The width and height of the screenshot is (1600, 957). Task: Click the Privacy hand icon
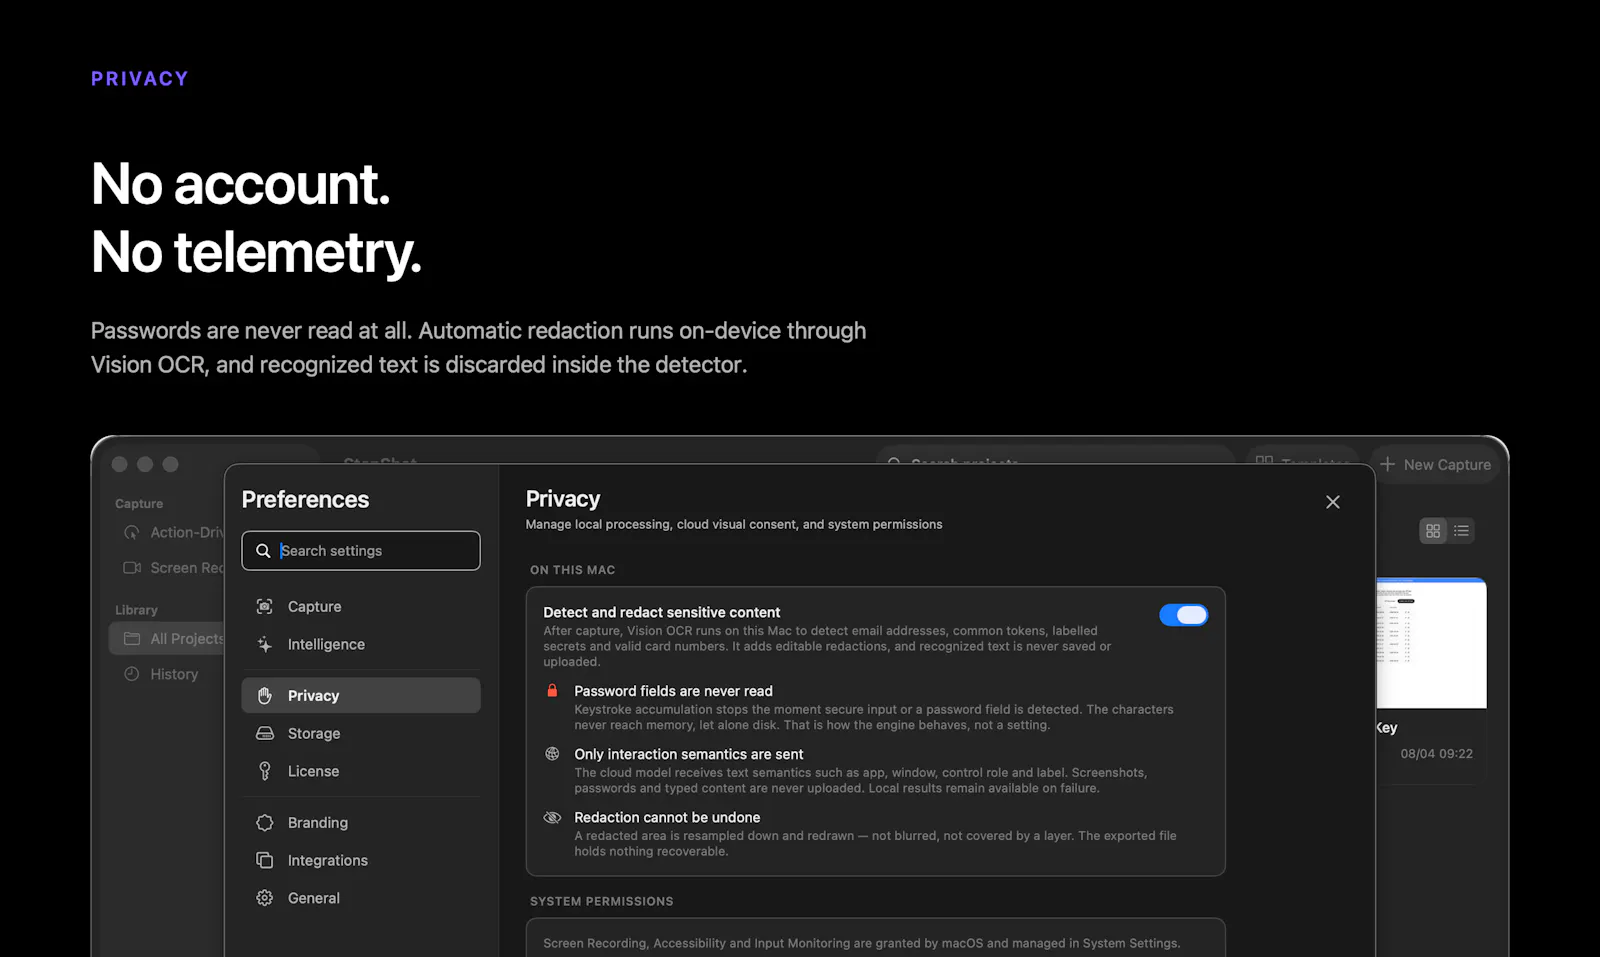[x=265, y=696]
